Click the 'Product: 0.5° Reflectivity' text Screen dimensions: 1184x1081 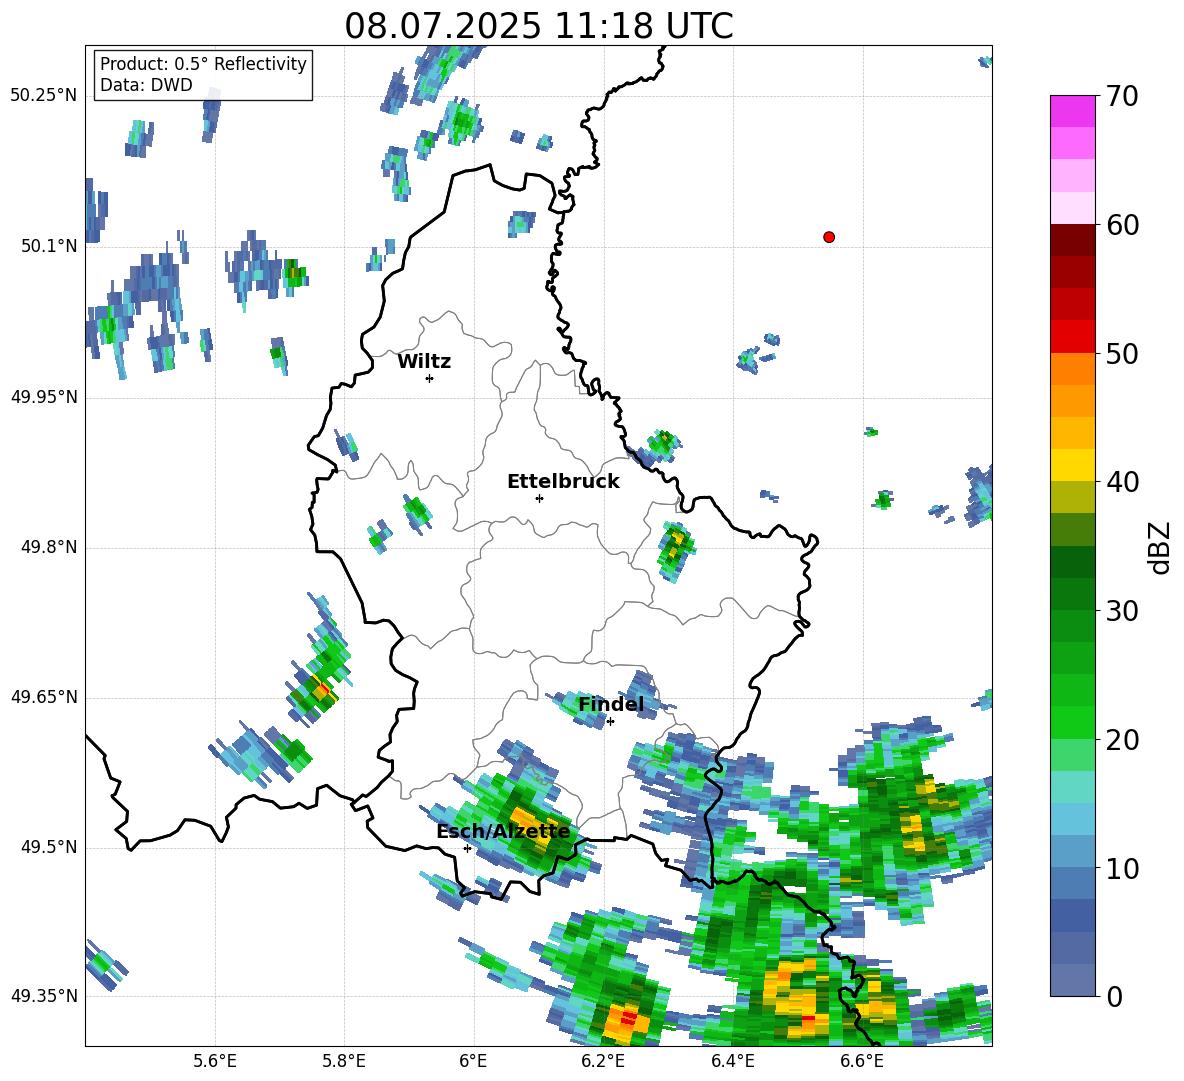tap(203, 63)
